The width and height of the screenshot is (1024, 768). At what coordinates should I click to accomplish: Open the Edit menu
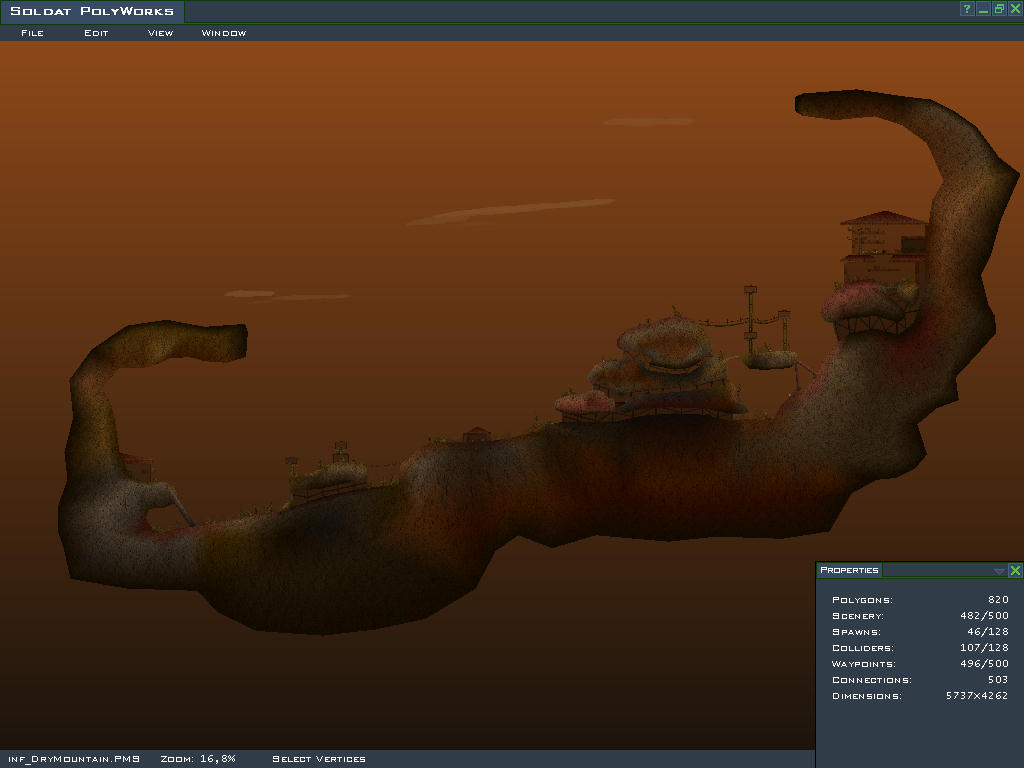click(96, 33)
